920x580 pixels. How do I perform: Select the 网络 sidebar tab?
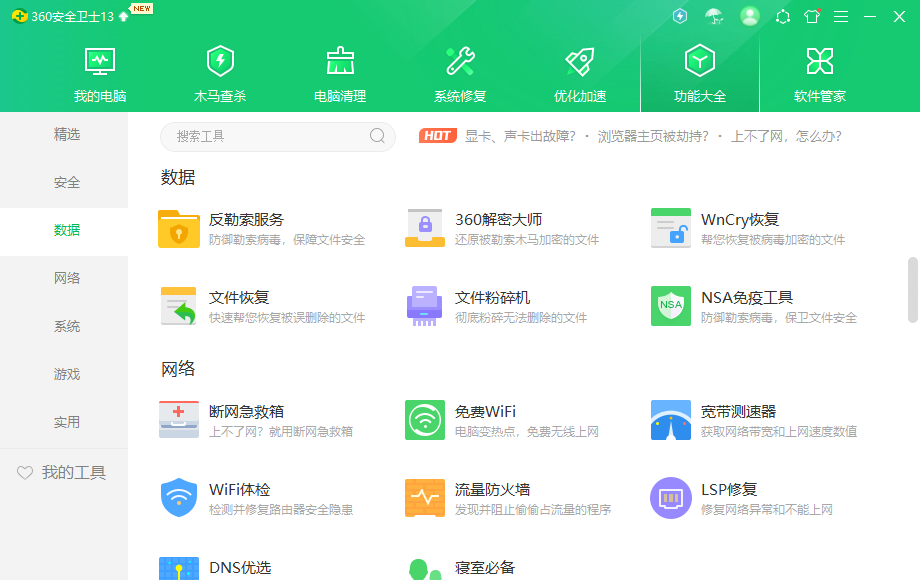pyautogui.click(x=64, y=279)
